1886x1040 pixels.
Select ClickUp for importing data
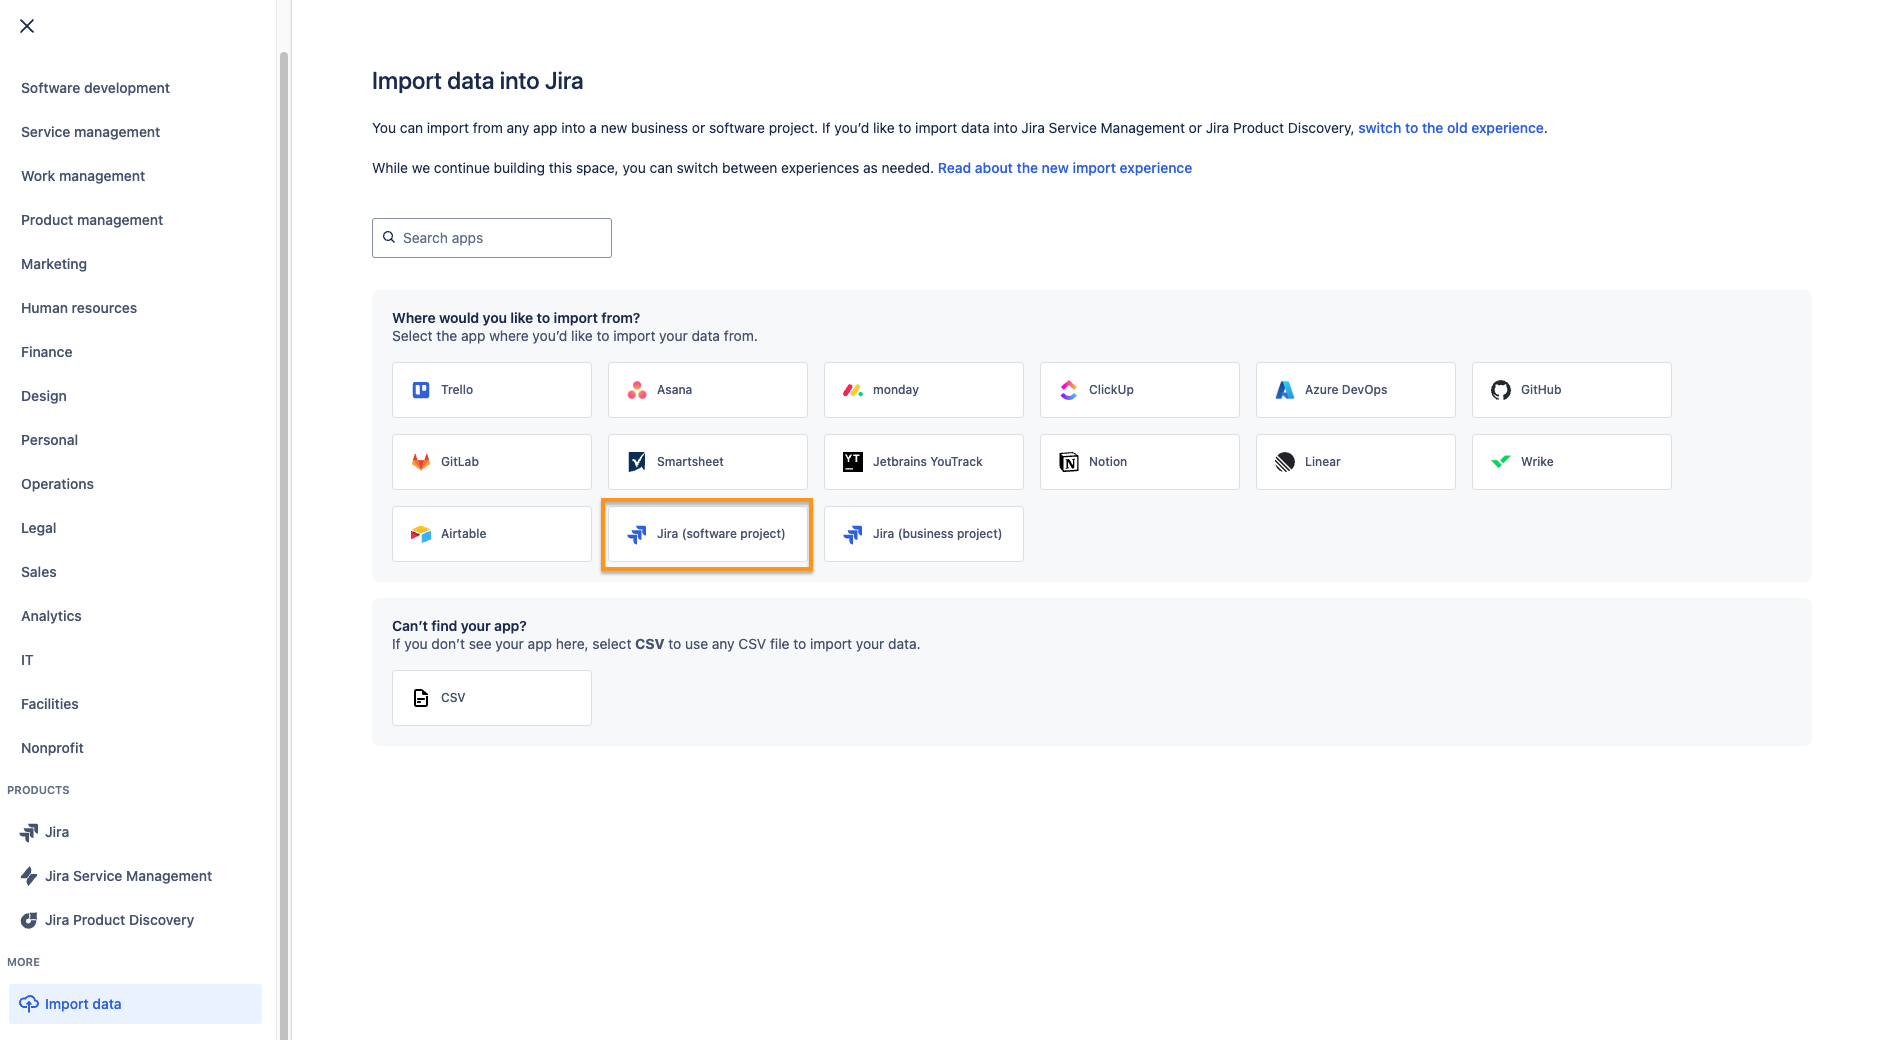[x=1139, y=389]
